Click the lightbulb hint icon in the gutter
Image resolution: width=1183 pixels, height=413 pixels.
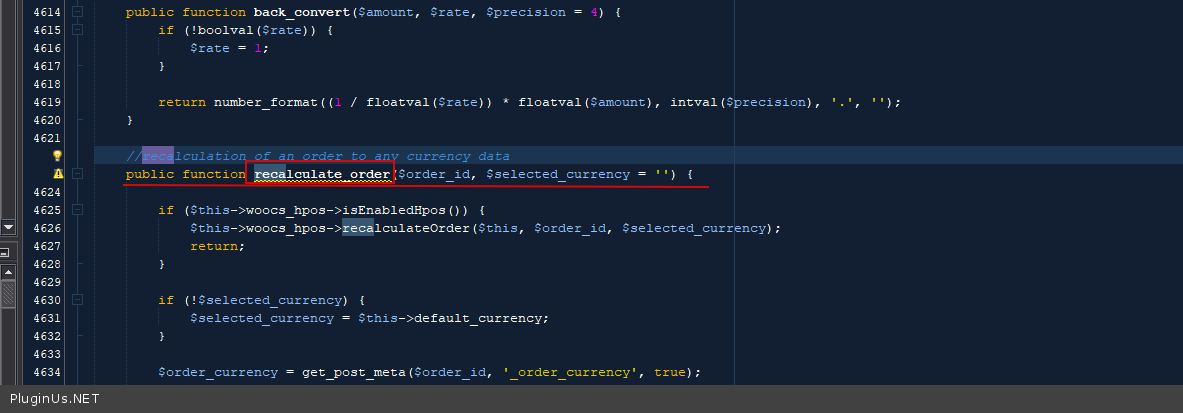point(57,156)
